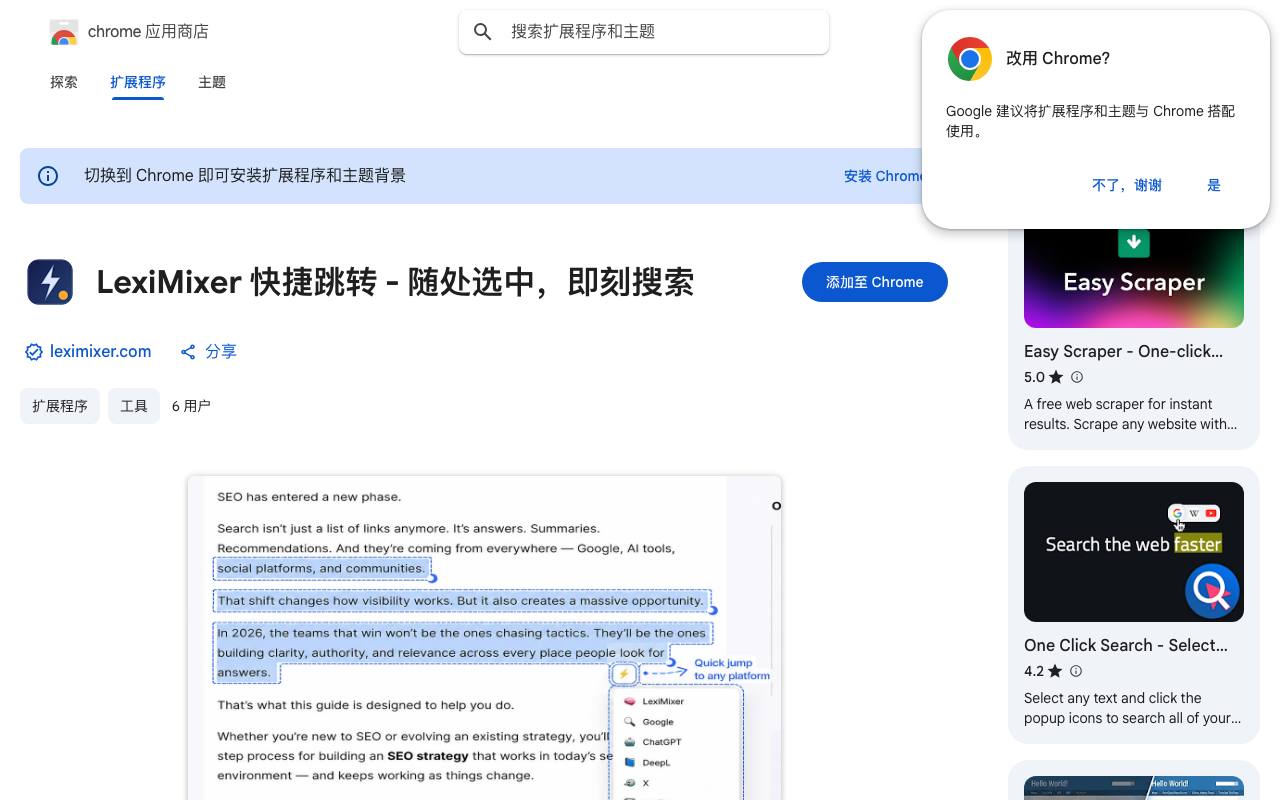This screenshot has width=1280, height=800.
Task: Click the 扩展程序 category chip
Action: (x=60, y=406)
